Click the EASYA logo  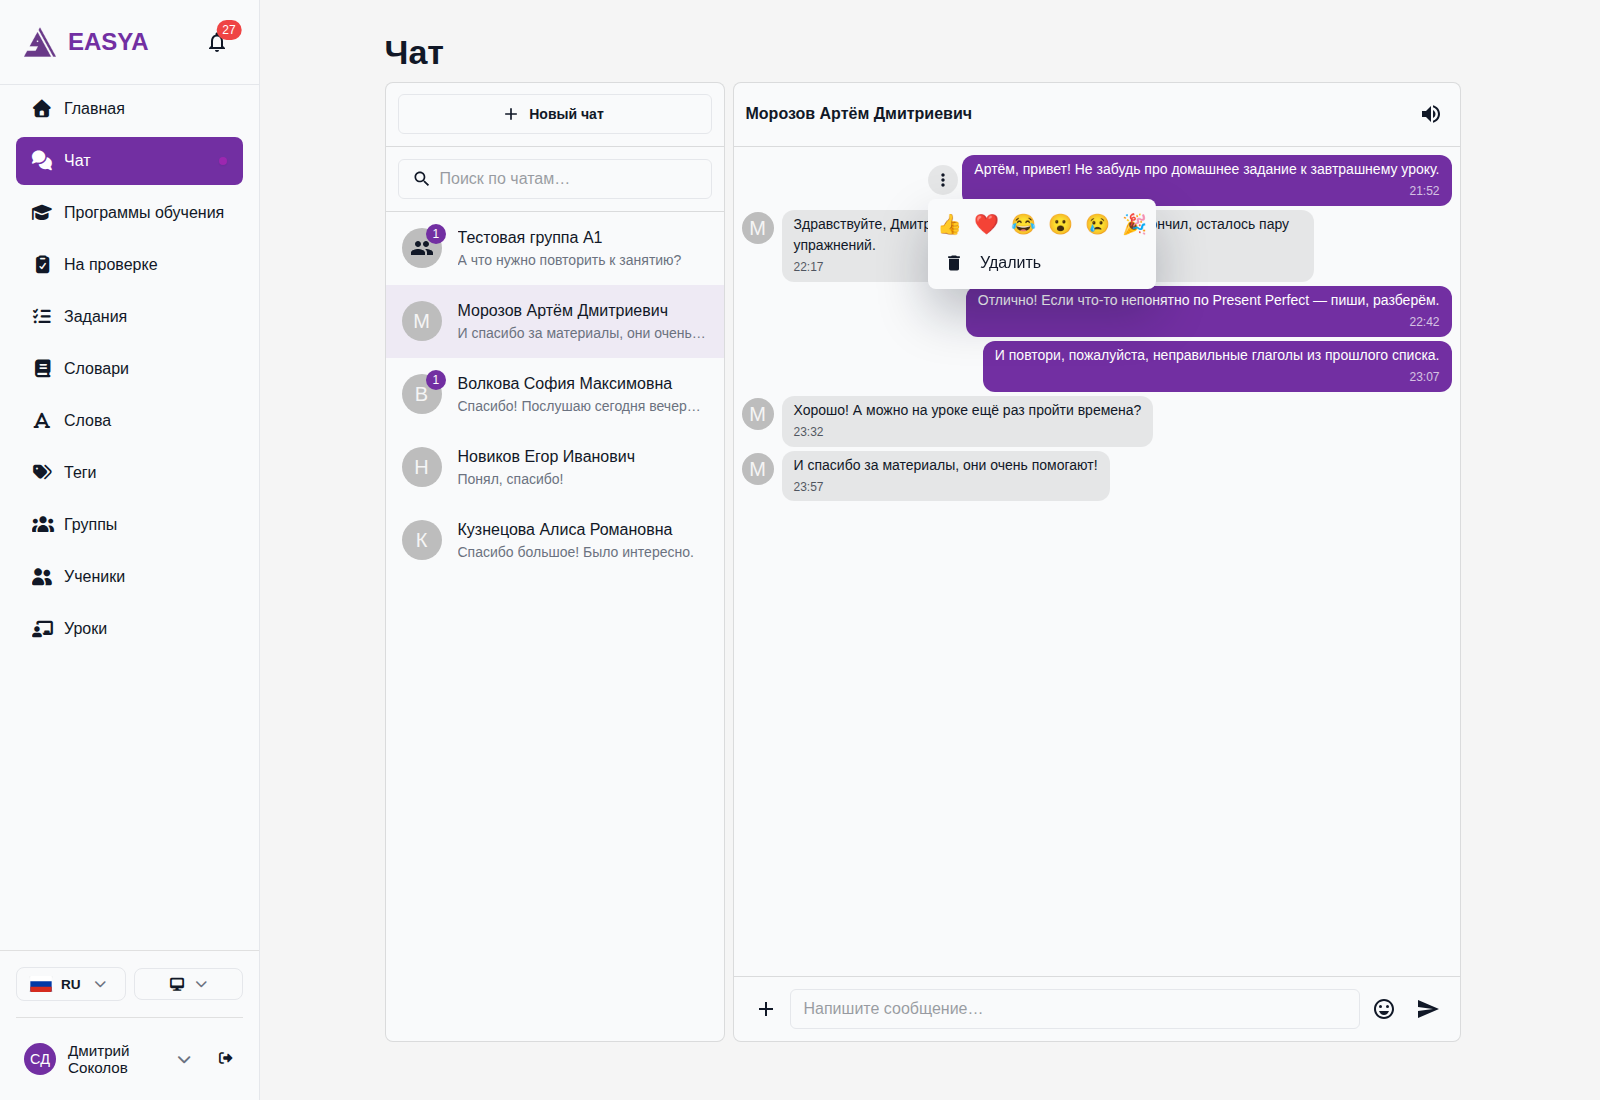[x=86, y=42]
